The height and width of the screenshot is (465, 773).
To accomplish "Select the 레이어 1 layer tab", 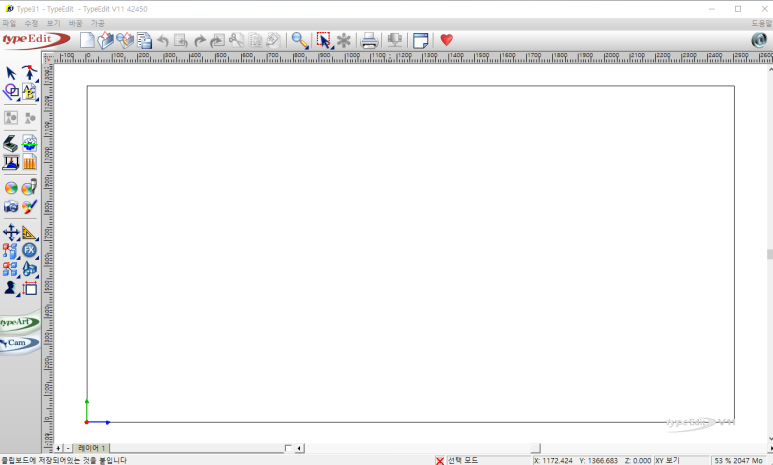I will coord(92,448).
